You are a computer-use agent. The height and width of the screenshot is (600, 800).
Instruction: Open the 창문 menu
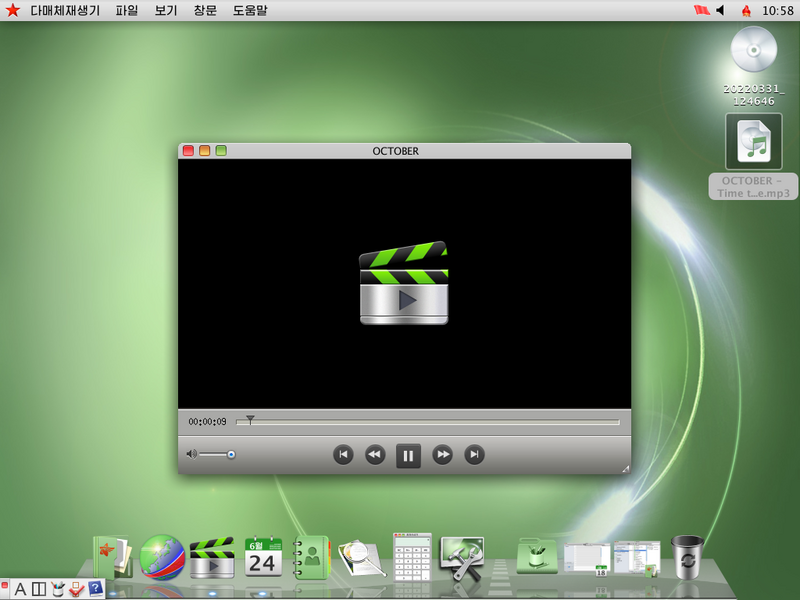204,10
